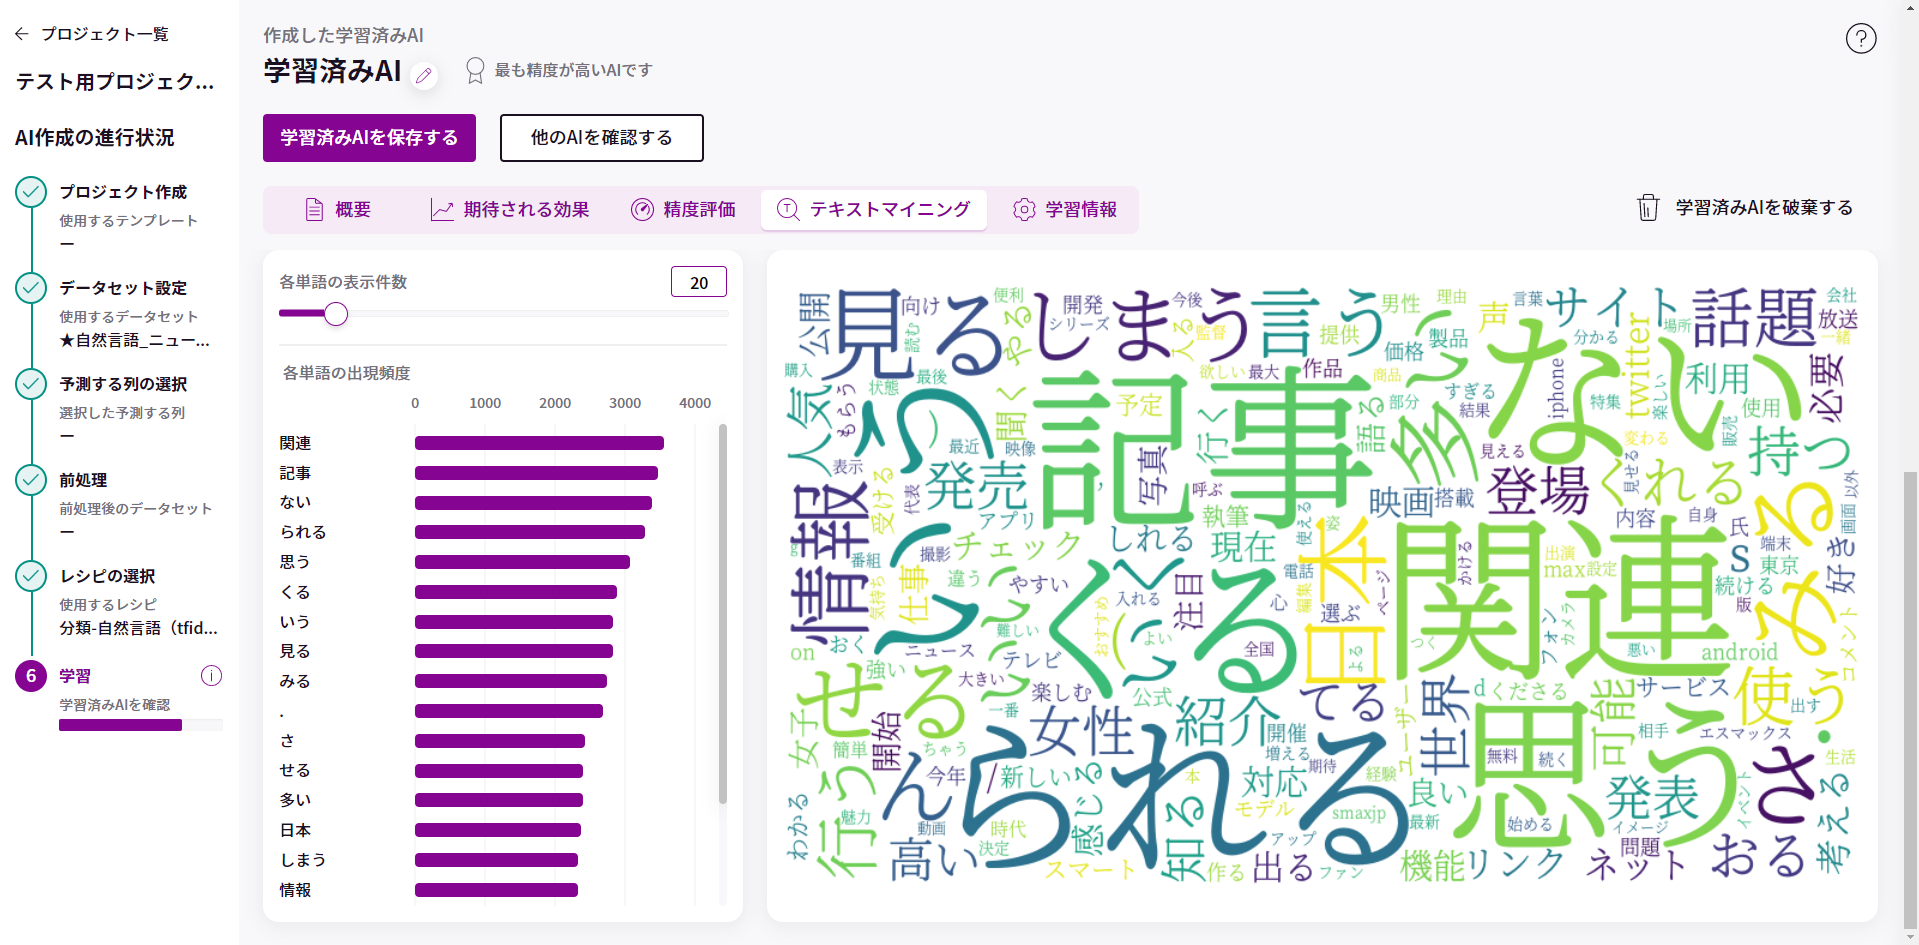This screenshot has height=945, width=1919.
Task: Click the award ribbon icon near 最も精度が高いAIです
Action: coord(475,70)
